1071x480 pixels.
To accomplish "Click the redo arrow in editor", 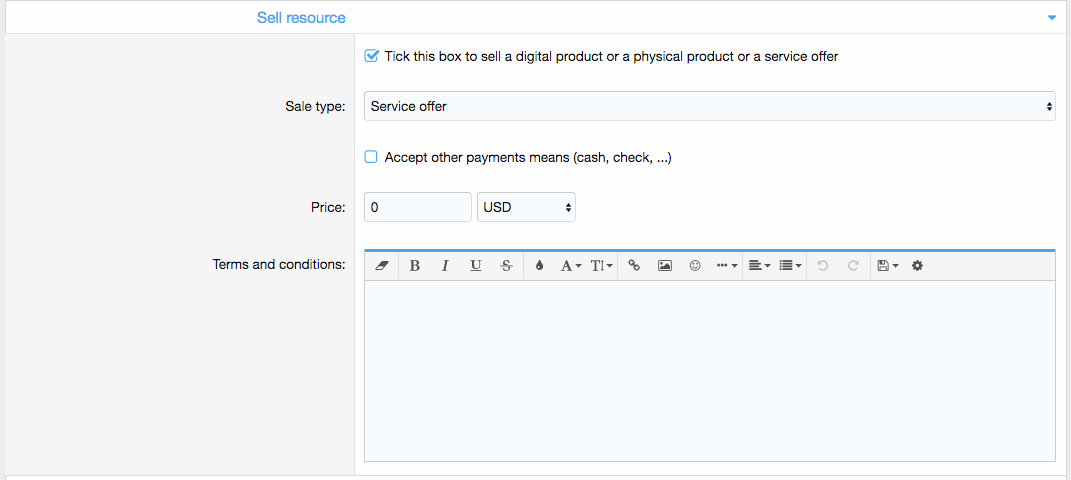I will point(853,266).
